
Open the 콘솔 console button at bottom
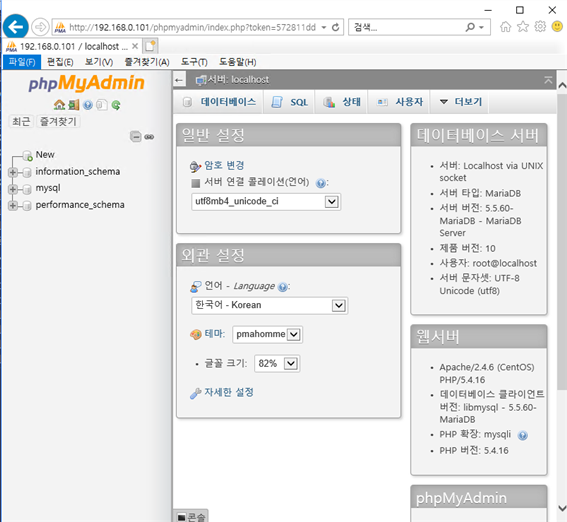pos(191,517)
